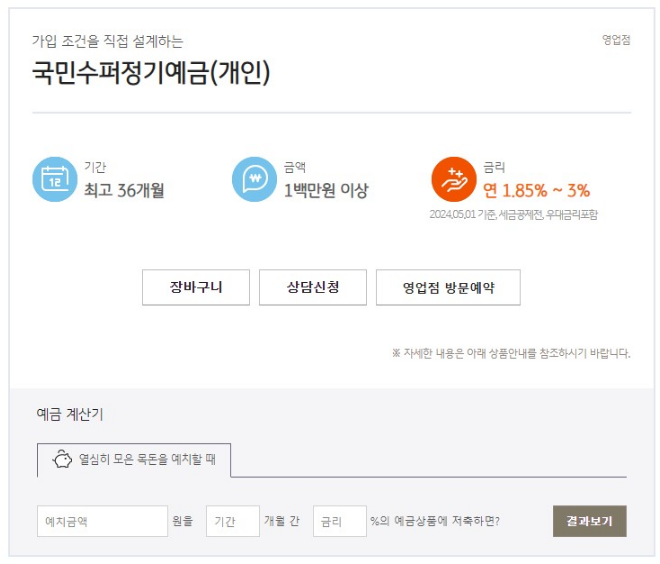Add the product with the 장바구니 button
Screen dimensions: 660x564
tap(196, 288)
